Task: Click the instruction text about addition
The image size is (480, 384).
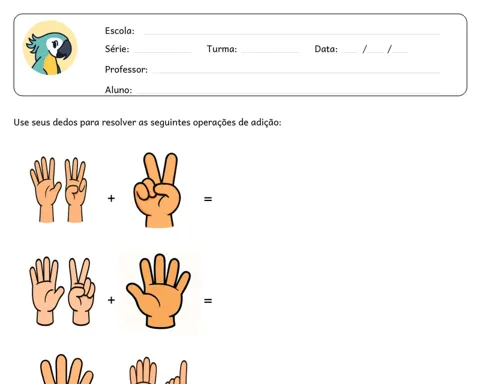Action: point(147,123)
